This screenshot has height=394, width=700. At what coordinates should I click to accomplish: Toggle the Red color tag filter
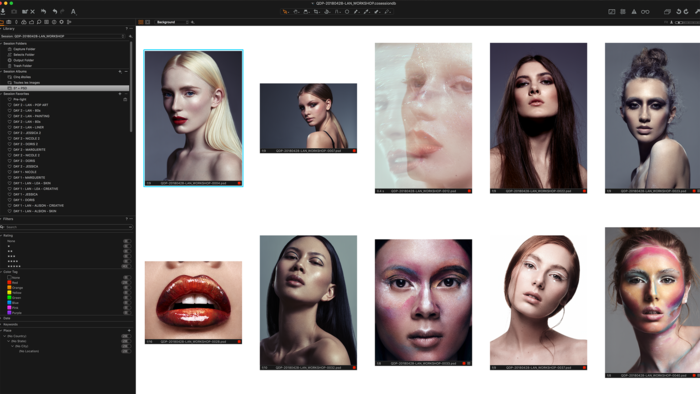click(x=126, y=282)
